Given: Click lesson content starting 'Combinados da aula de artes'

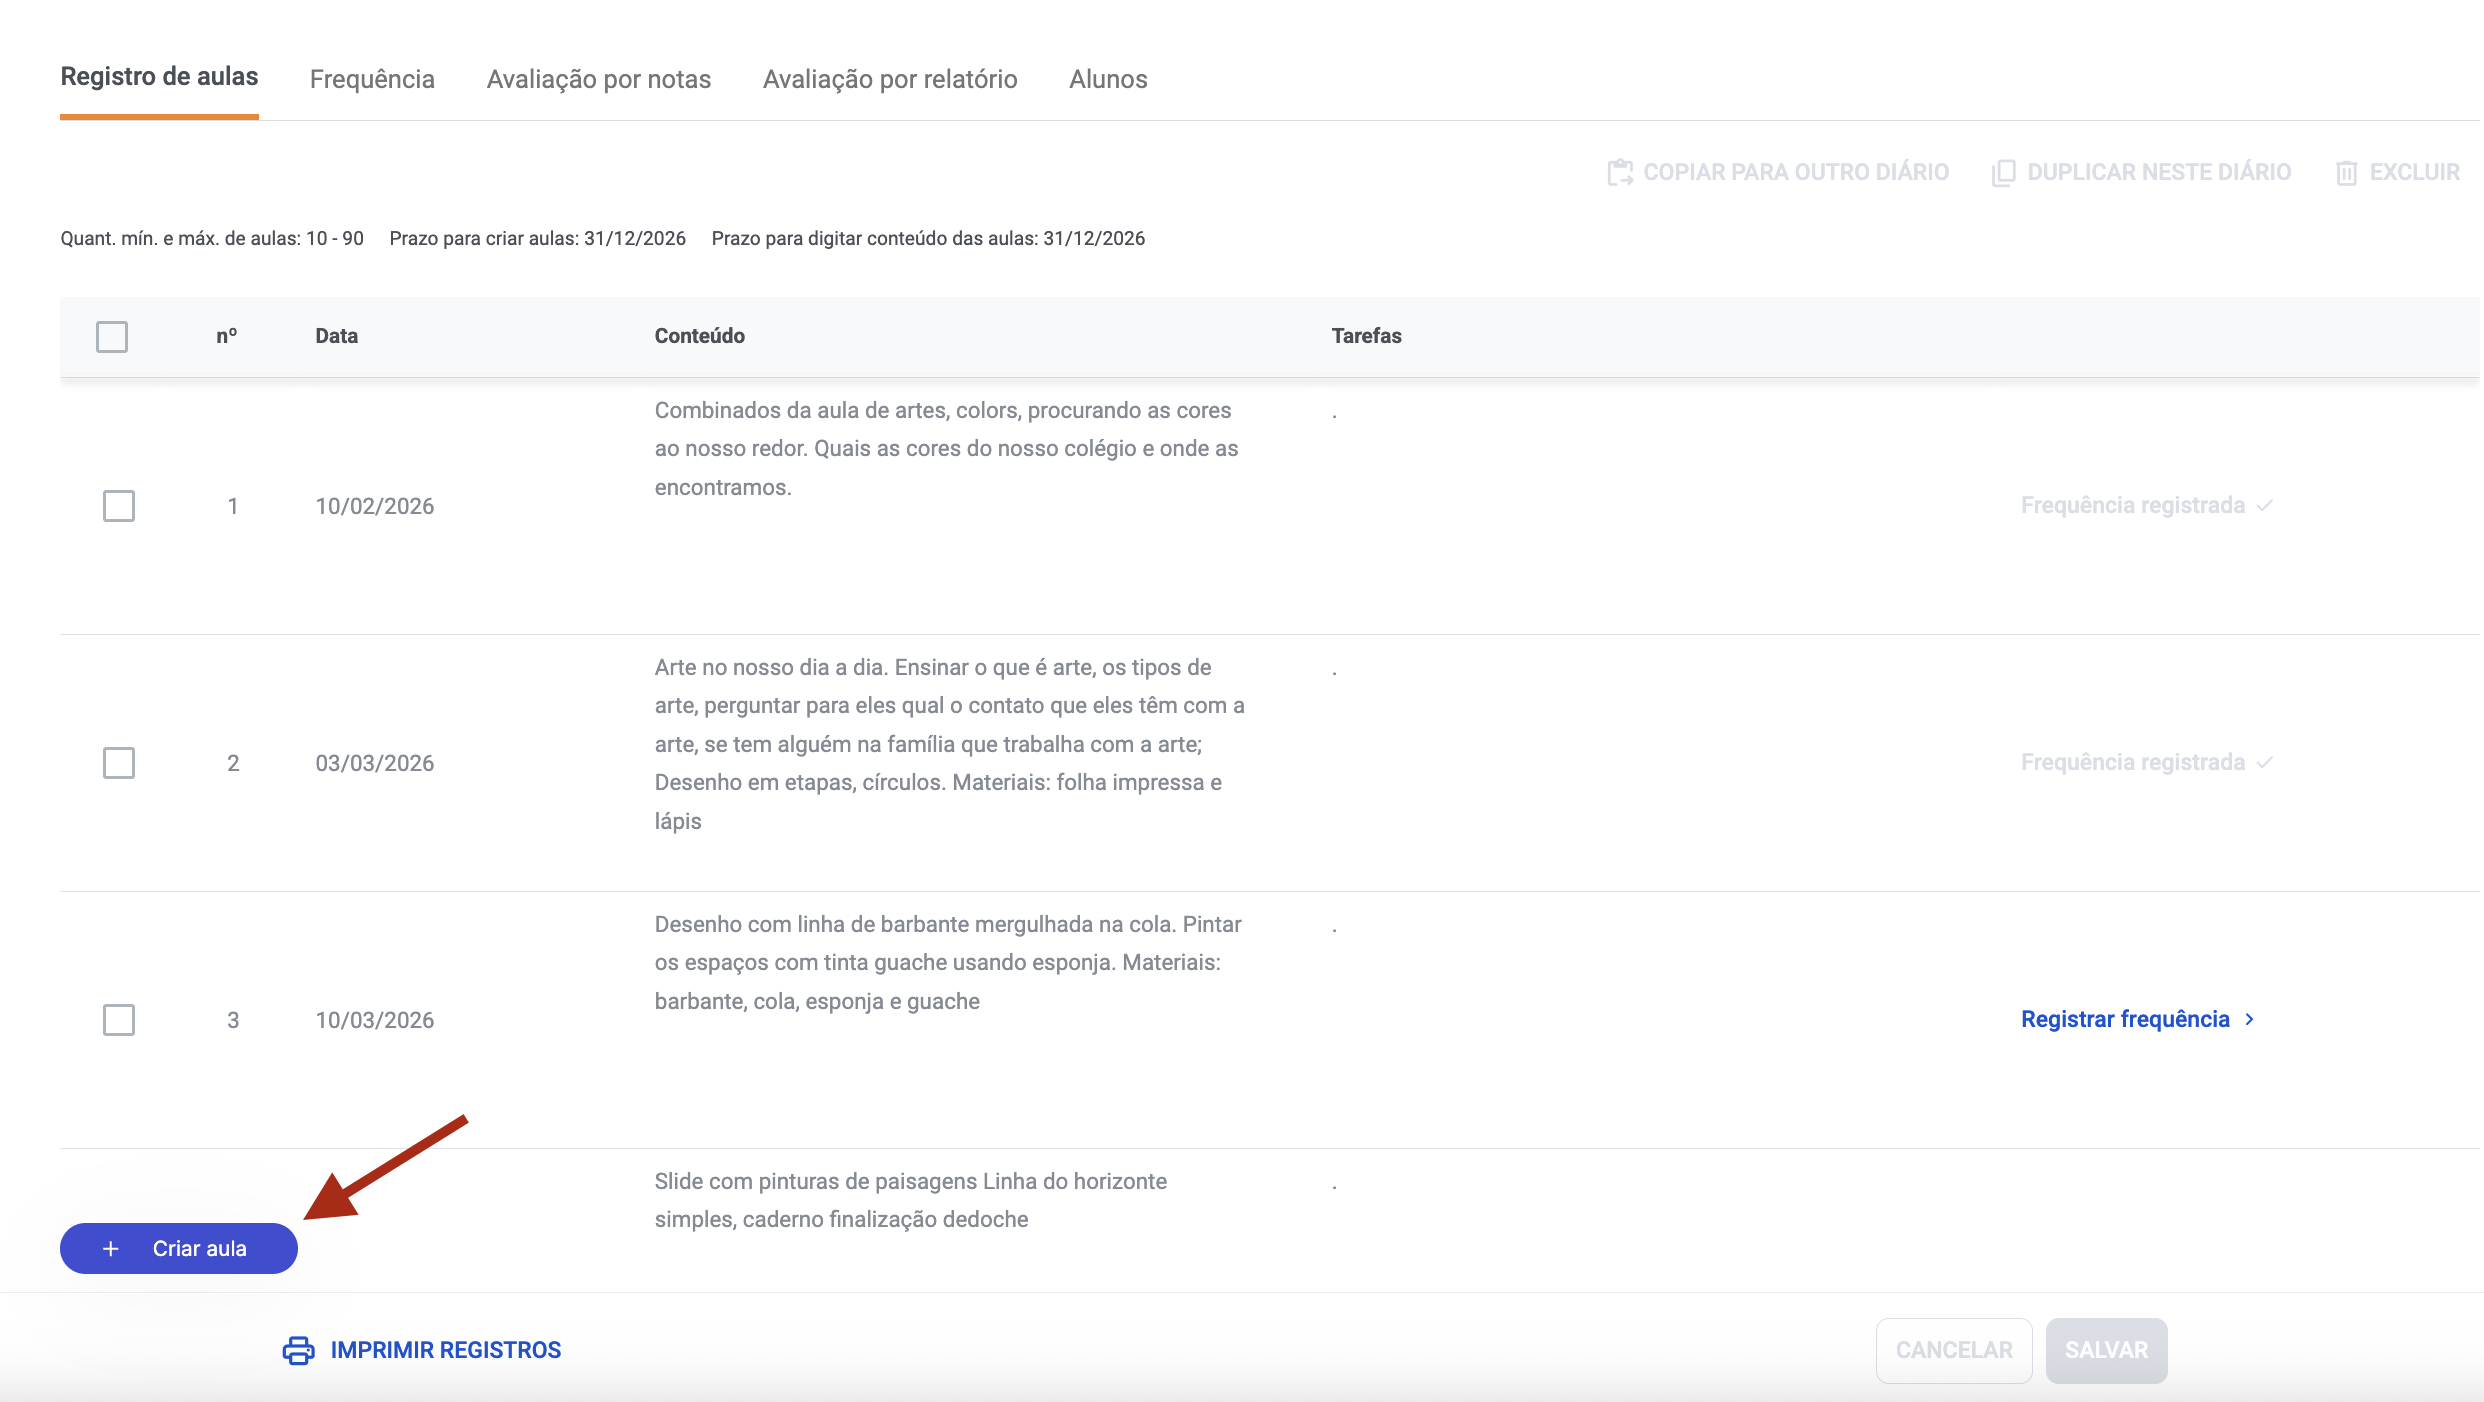Looking at the screenshot, I should [947, 449].
